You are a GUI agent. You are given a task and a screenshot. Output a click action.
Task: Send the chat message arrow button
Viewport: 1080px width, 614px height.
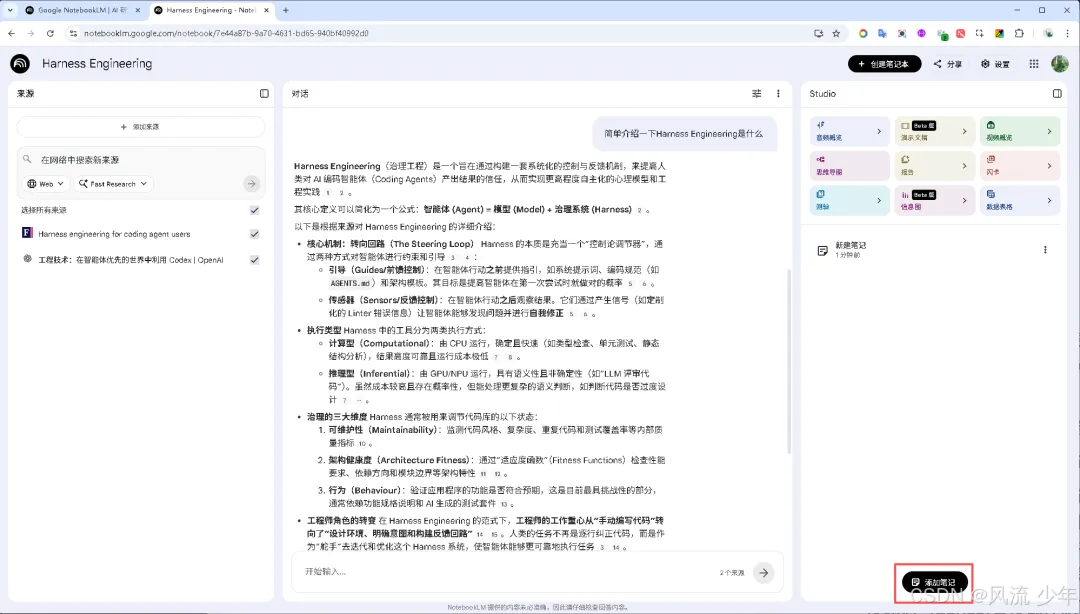click(763, 573)
